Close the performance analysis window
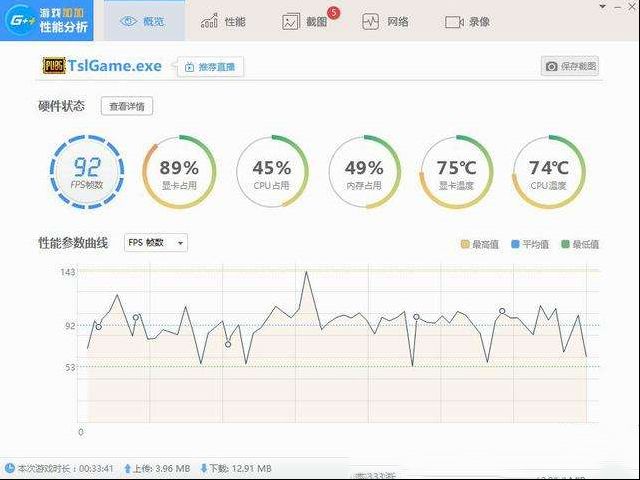Screen dimensions: 640x480 pos(632,7)
